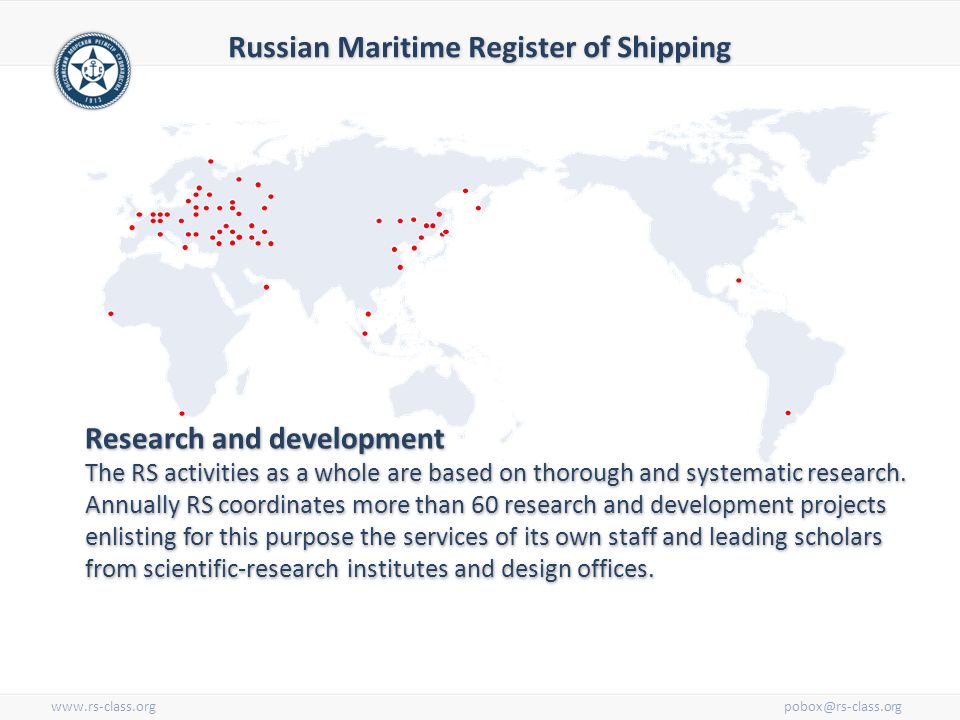
Task: Click the red dot near the Persian Gulf
Action: point(266,287)
